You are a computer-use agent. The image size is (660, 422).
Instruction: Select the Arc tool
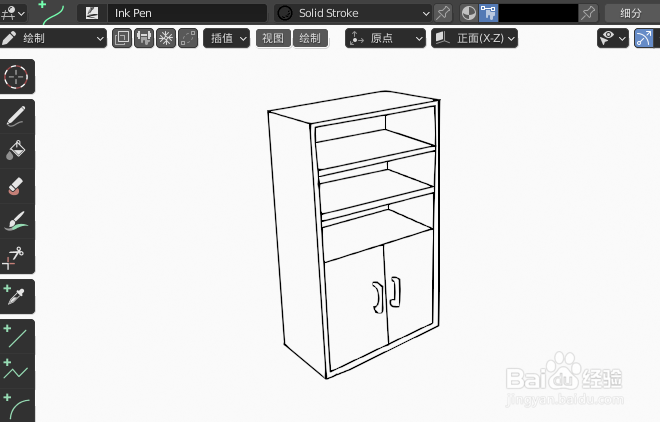17,405
